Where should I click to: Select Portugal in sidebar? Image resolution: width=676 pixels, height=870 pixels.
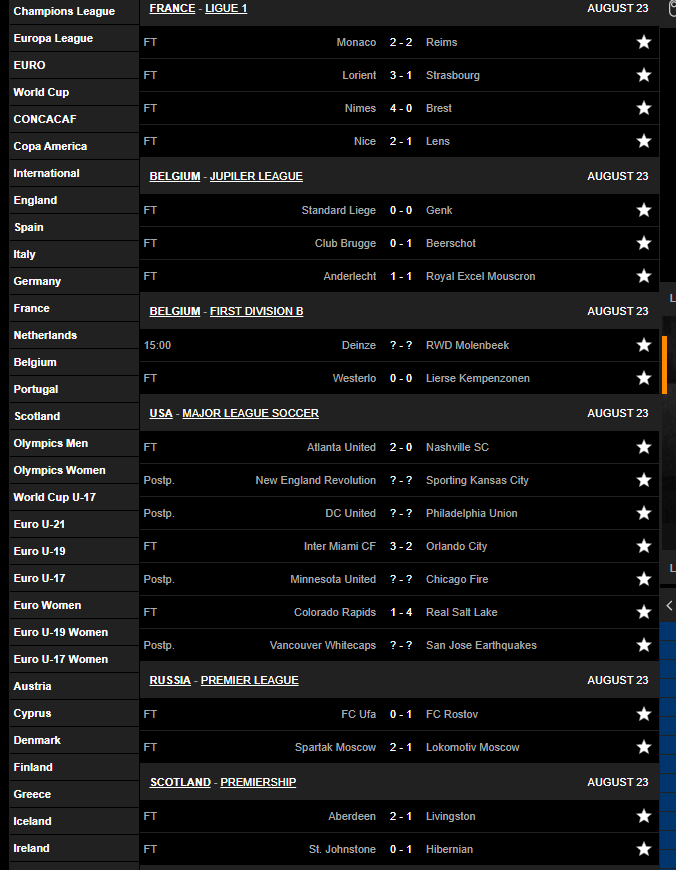pos(74,390)
